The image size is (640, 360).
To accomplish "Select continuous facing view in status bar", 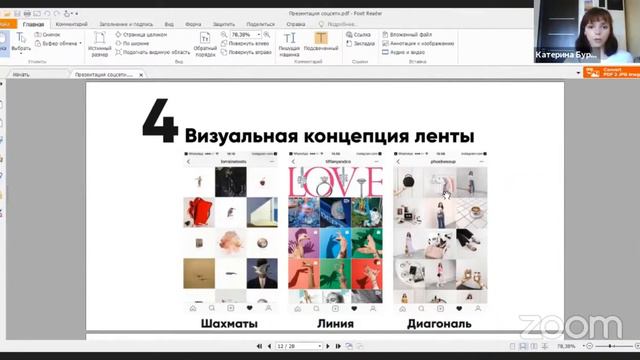I will pos(545,346).
